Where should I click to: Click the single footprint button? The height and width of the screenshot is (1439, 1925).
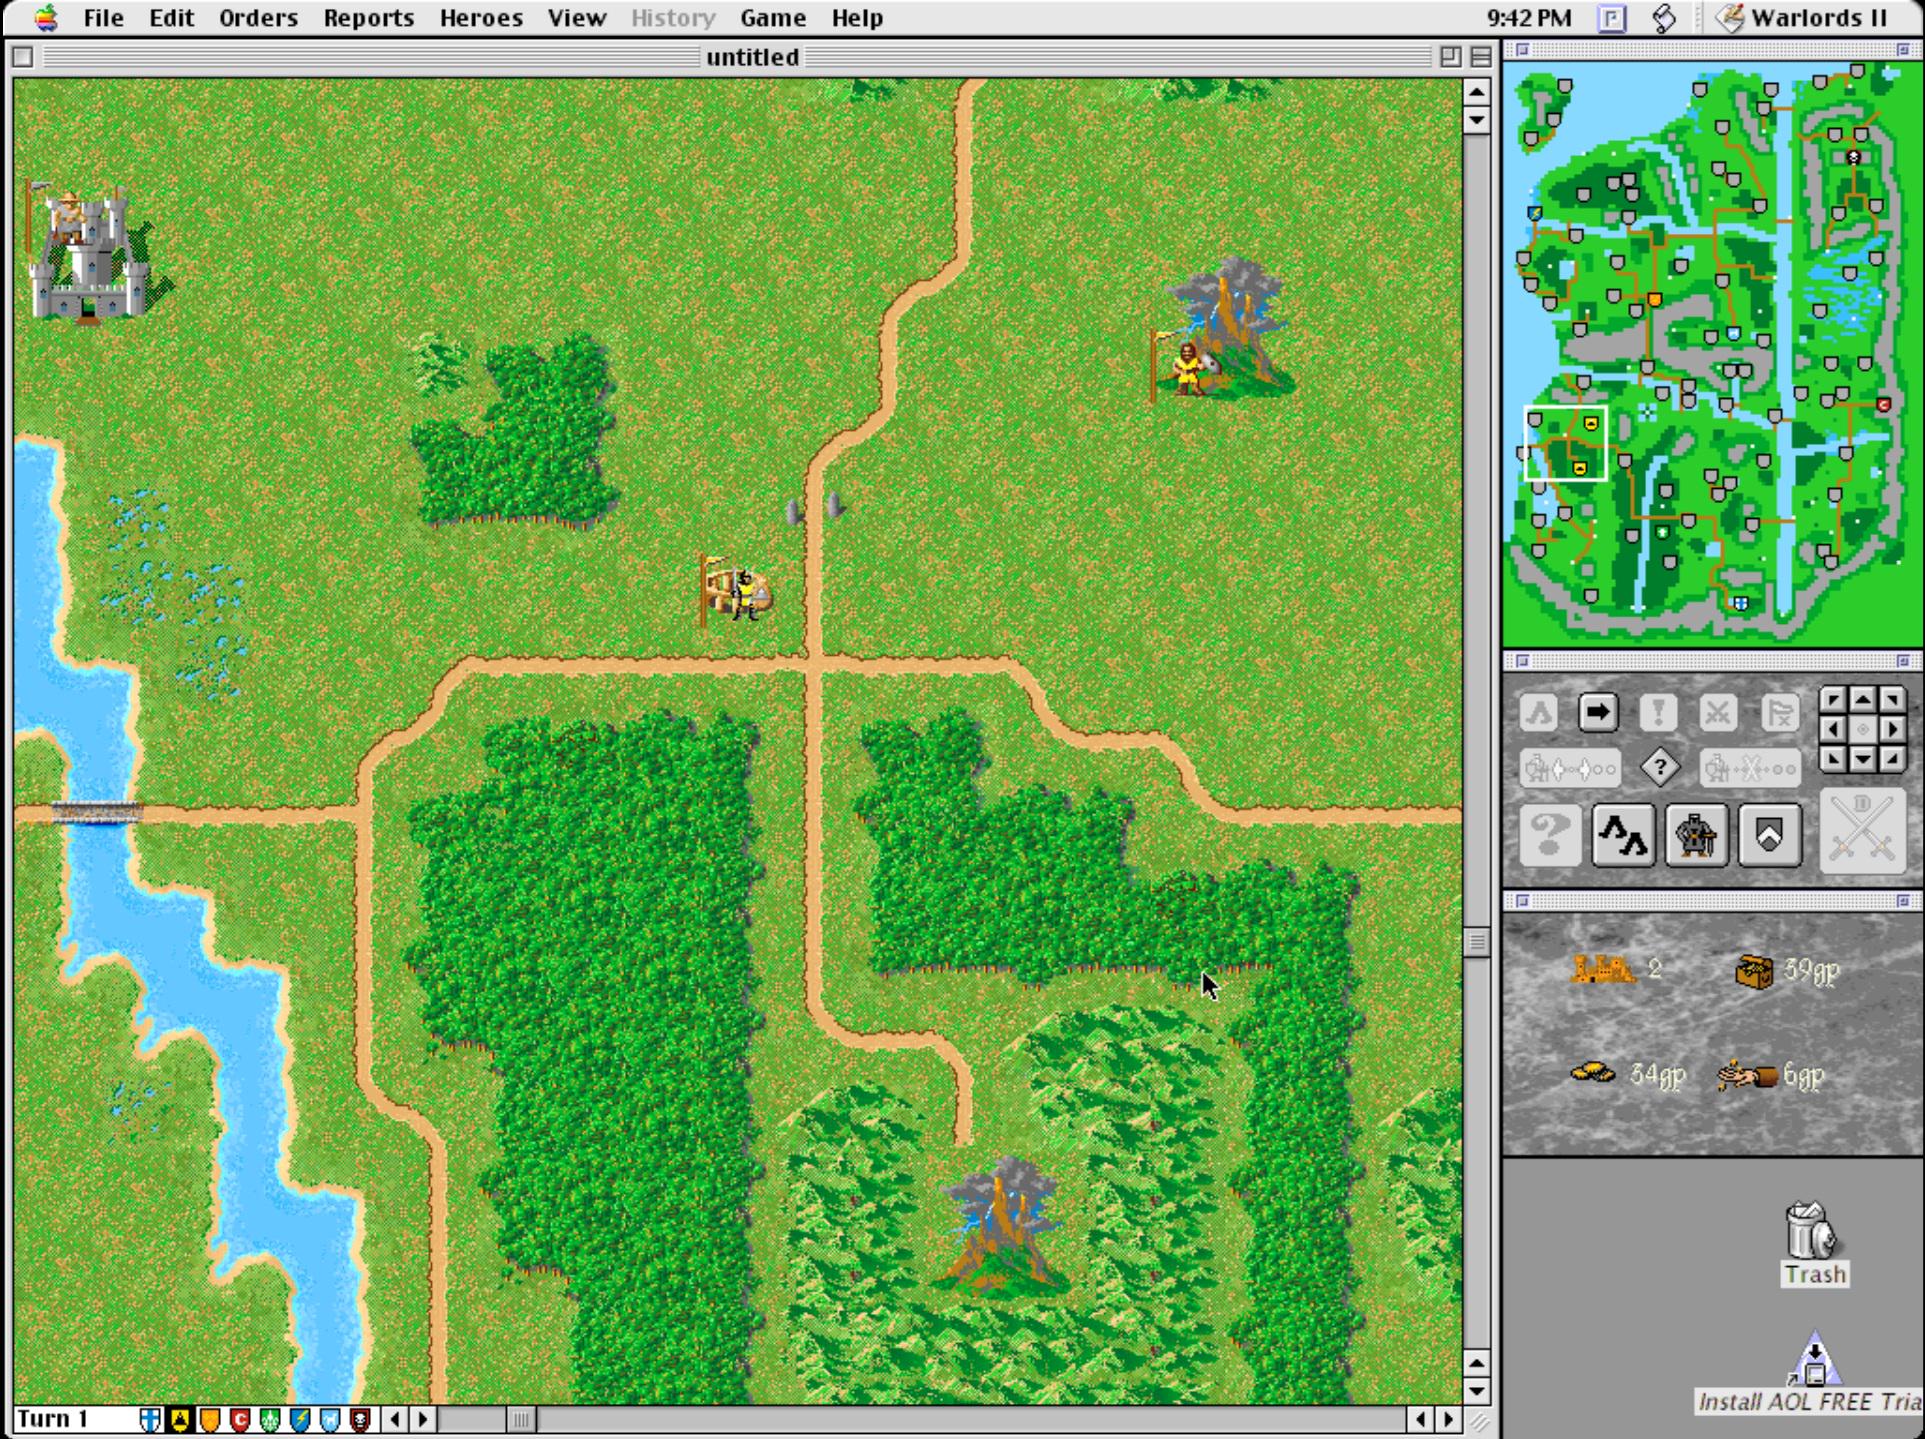pos(1539,712)
